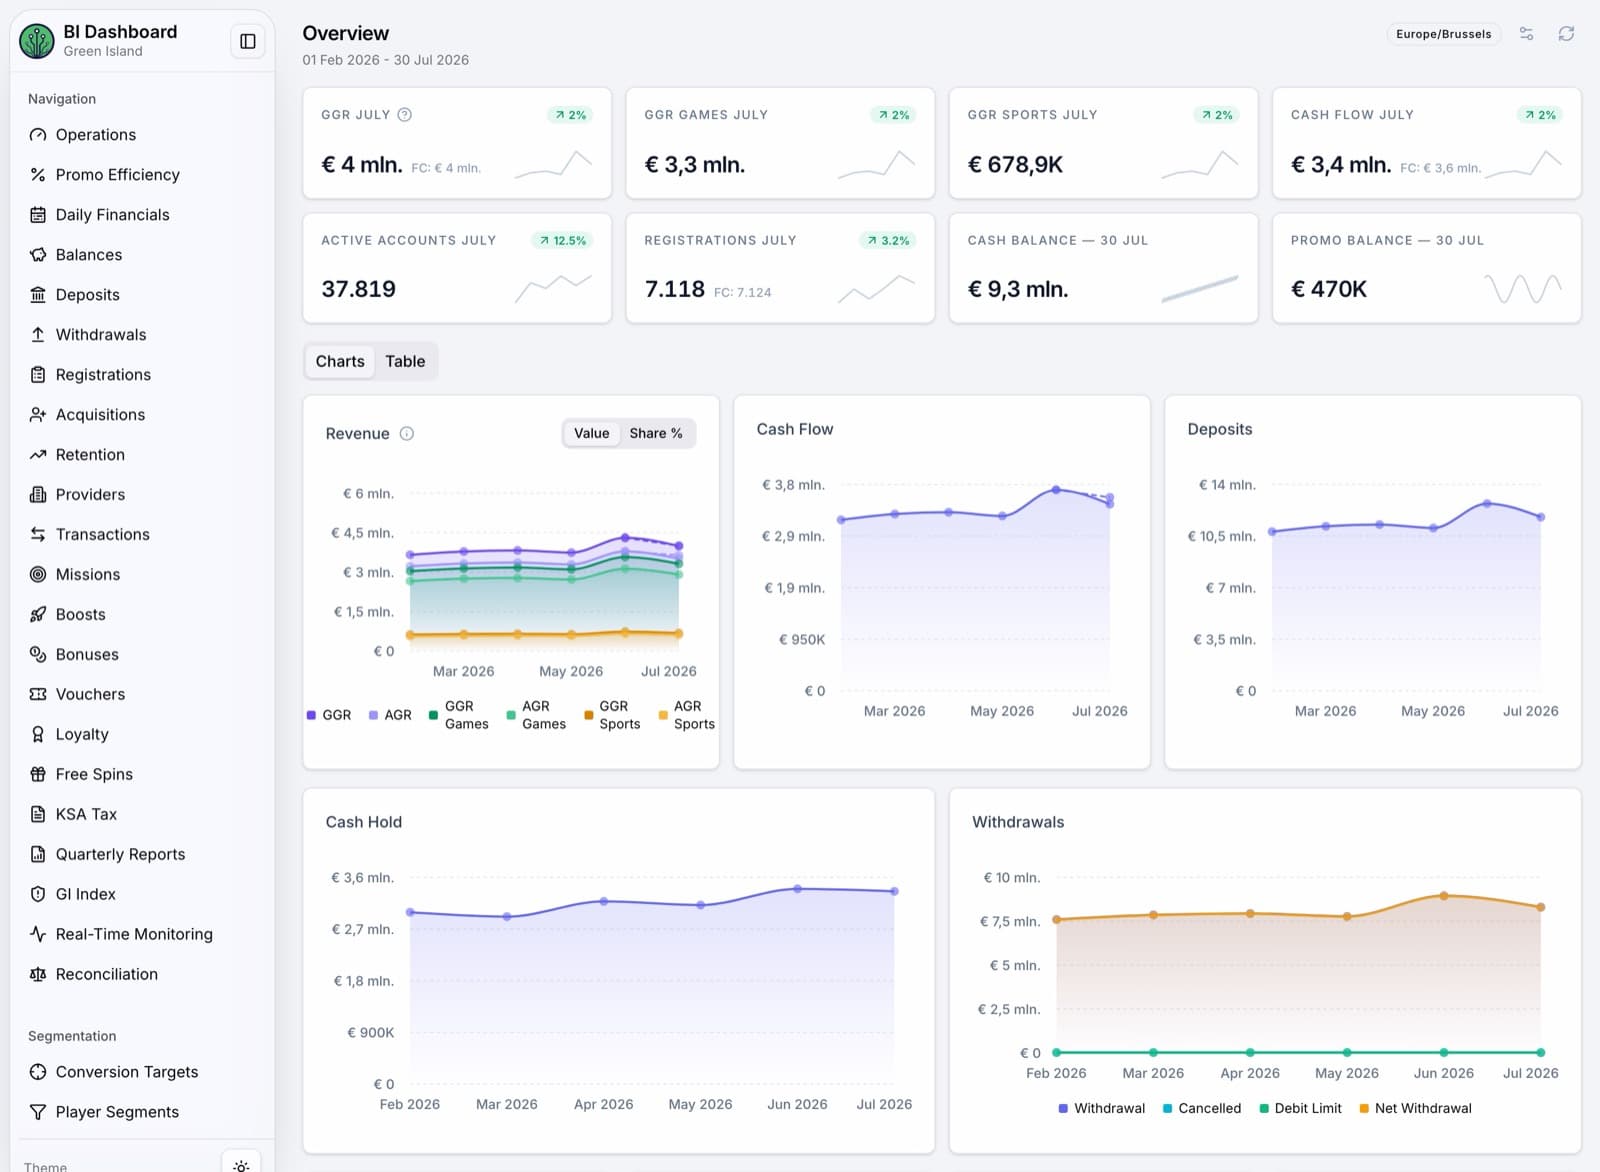Viewport: 1600px width, 1172px height.
Task: Click the Providers building icon
Action: click(38, 495)
